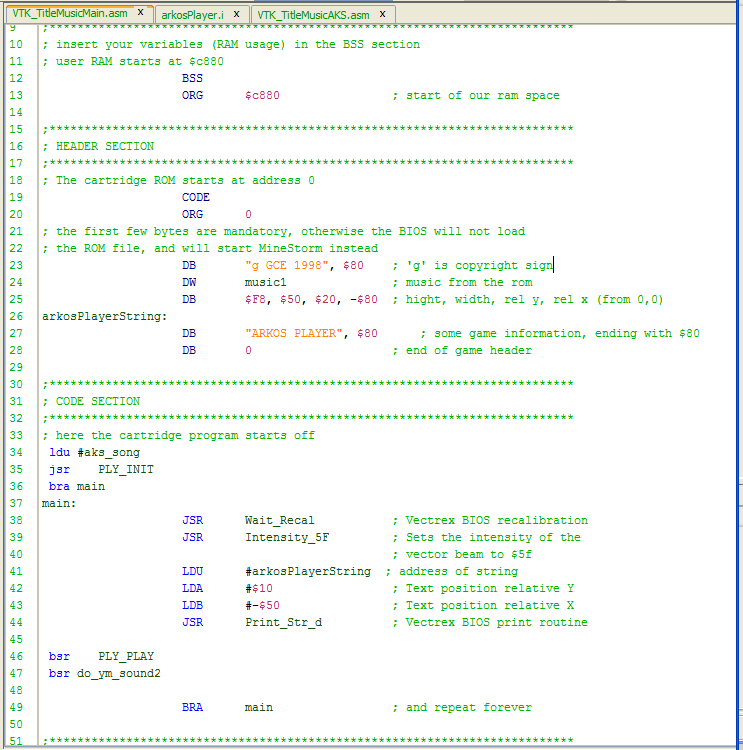Place cursor on the $c880 address value
This screenshot has width=743, height=750.
[261, 96]
